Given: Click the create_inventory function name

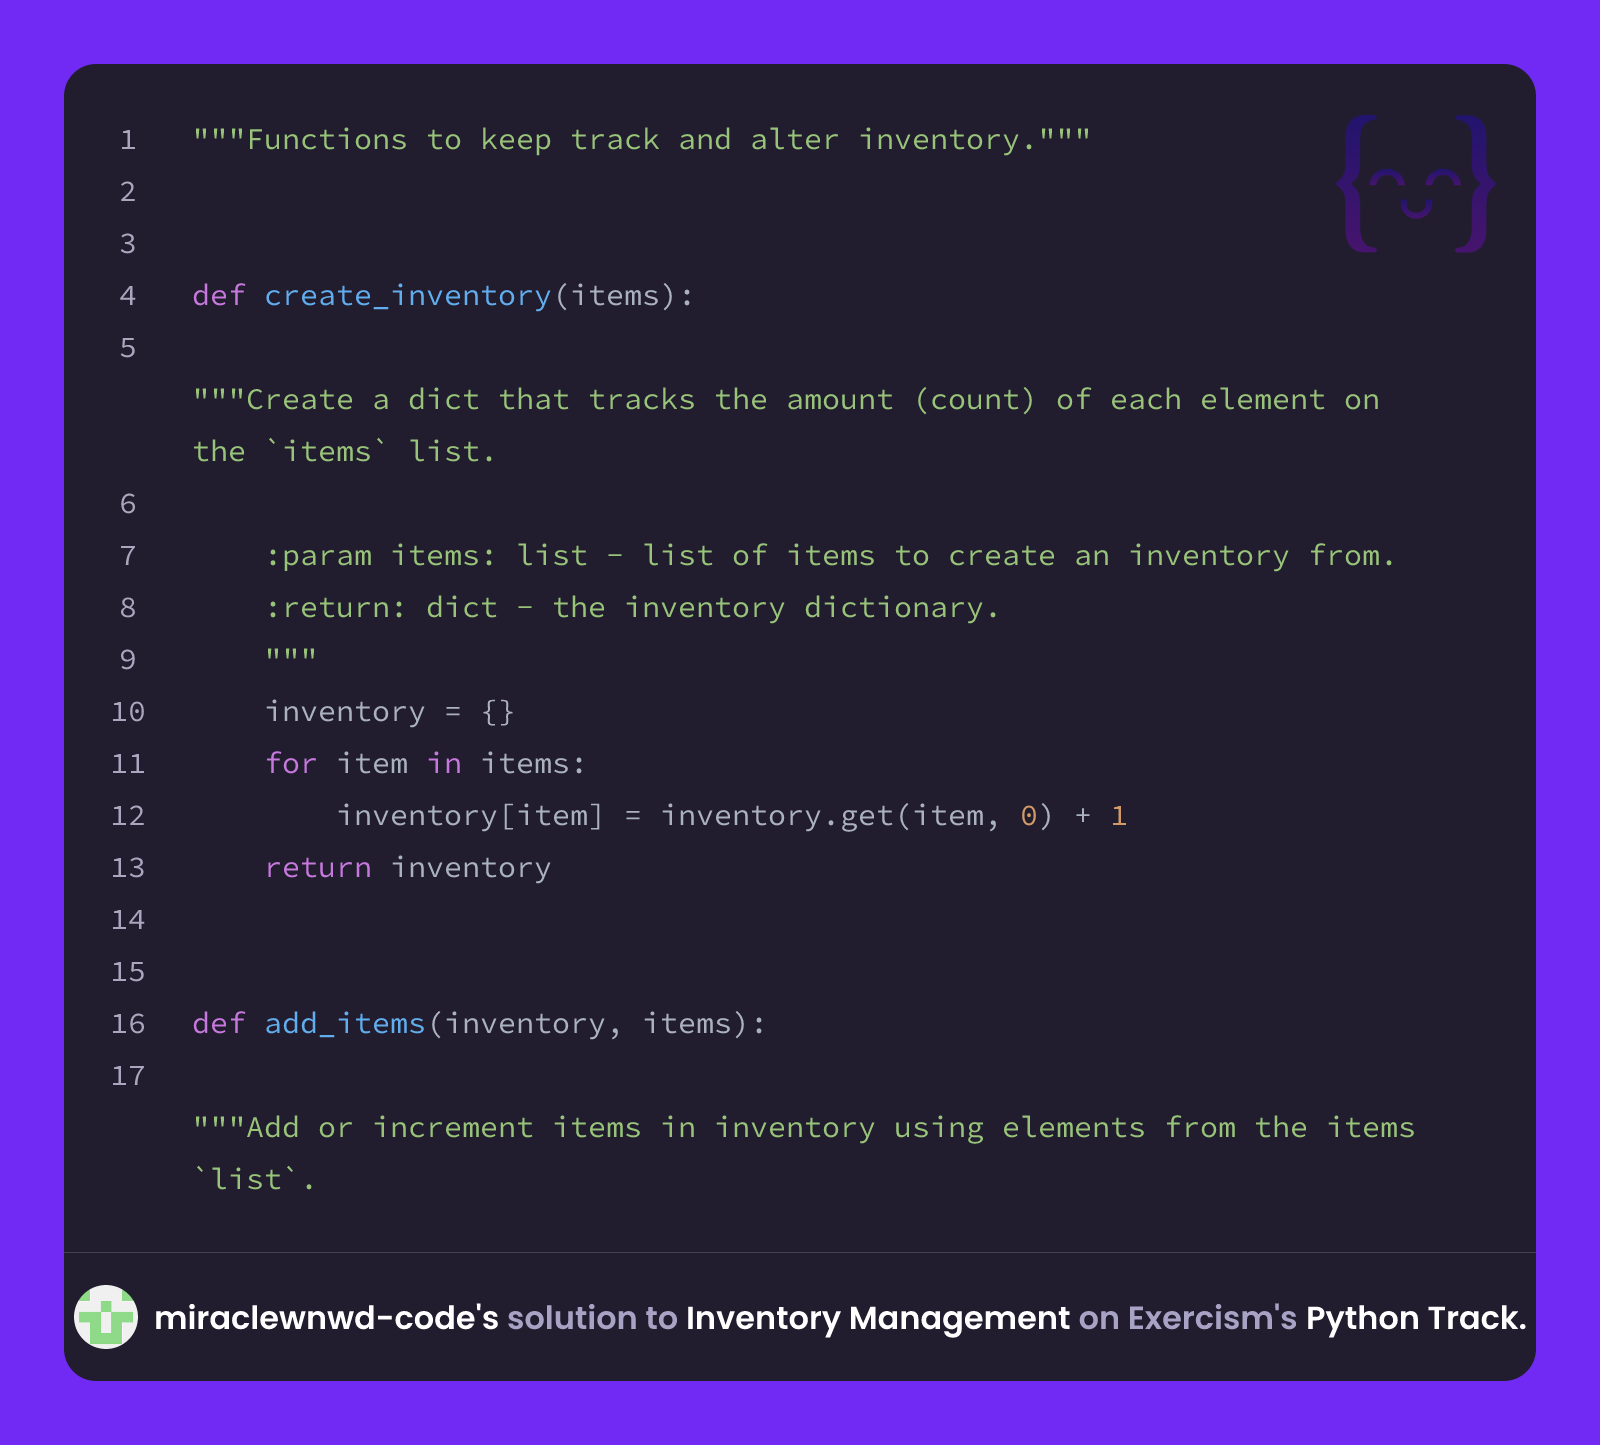Looking at the screenshot, I should (x=408, y=296).
